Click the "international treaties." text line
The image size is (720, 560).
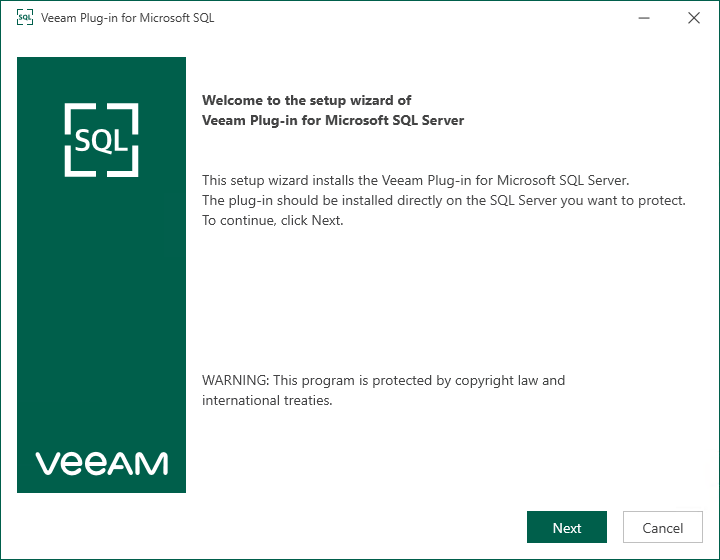click(267, 401)
